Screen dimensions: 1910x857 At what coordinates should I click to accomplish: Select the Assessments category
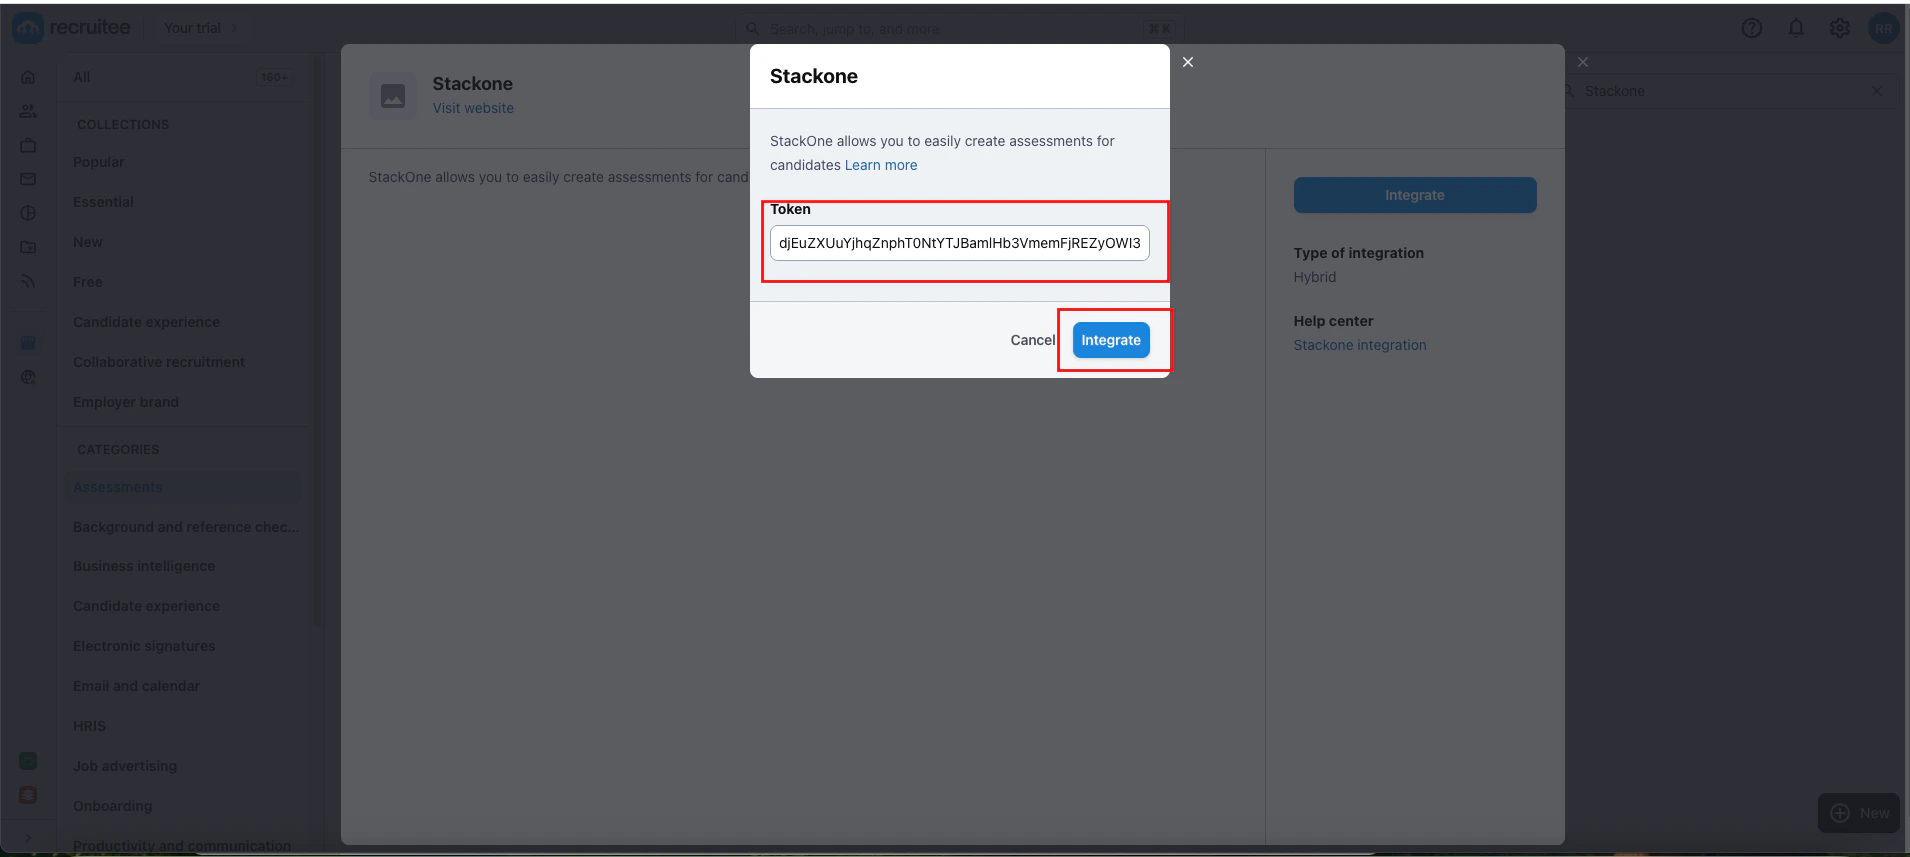183,487
